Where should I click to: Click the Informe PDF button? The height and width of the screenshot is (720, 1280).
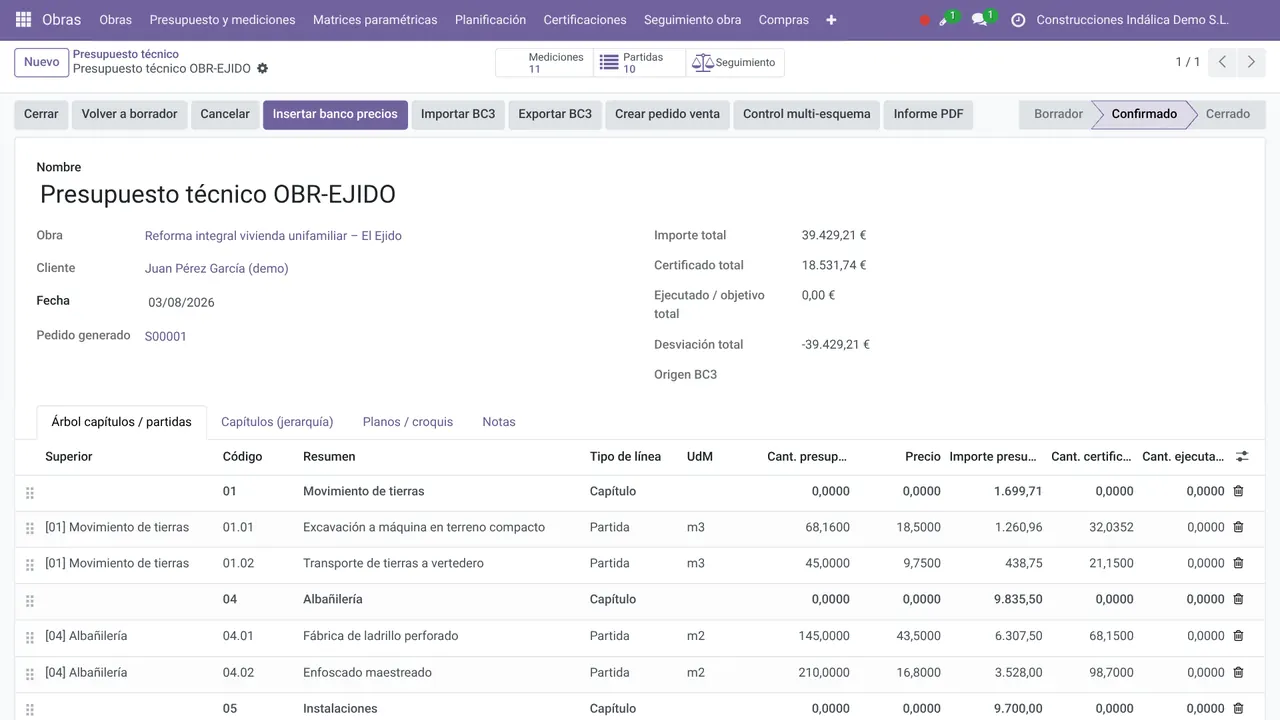click(x=928, y=114)
